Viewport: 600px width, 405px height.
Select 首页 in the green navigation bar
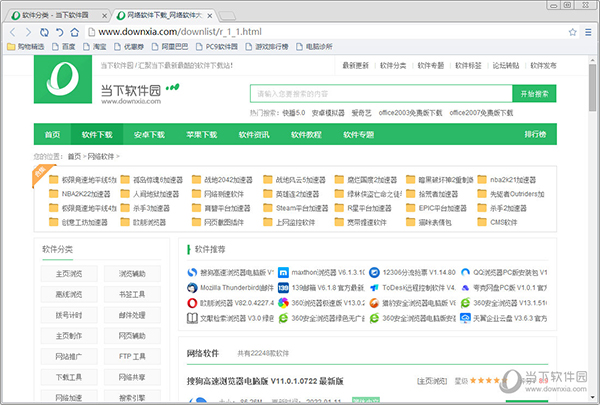[52, 134]
